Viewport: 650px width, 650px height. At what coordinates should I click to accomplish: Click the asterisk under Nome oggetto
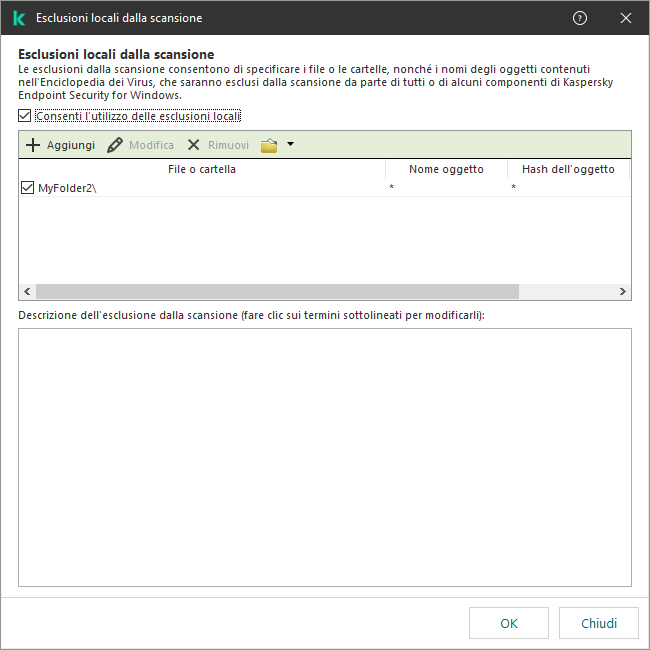[391, 187]
